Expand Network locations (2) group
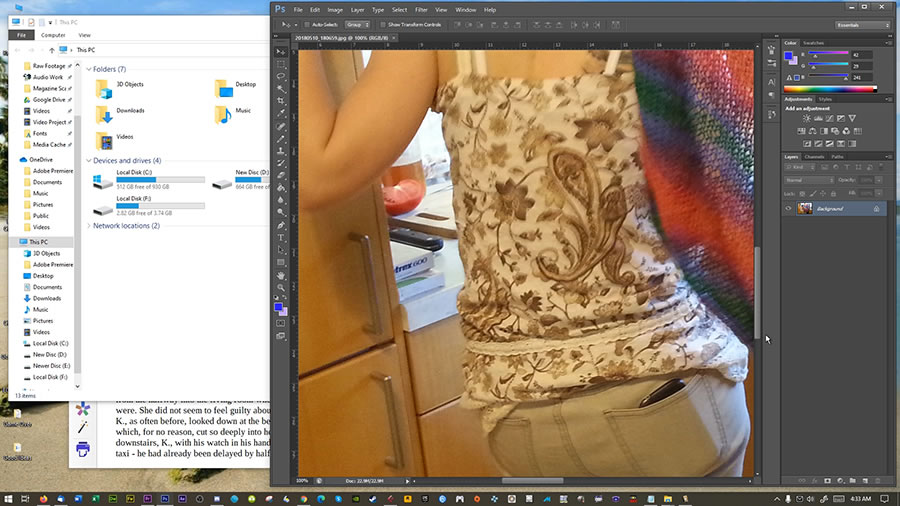This screenshot has height=506, width=900. click(89, 226)
